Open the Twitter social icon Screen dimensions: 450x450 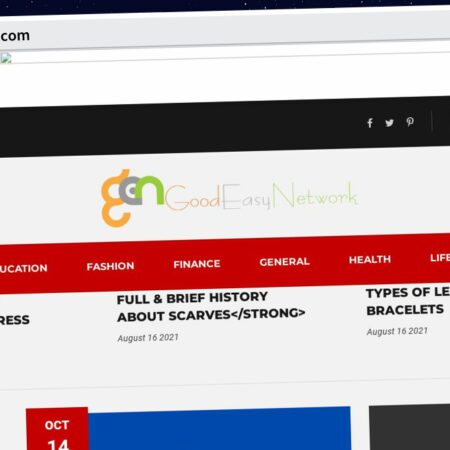pyautogui.click(x=389, y=123)
